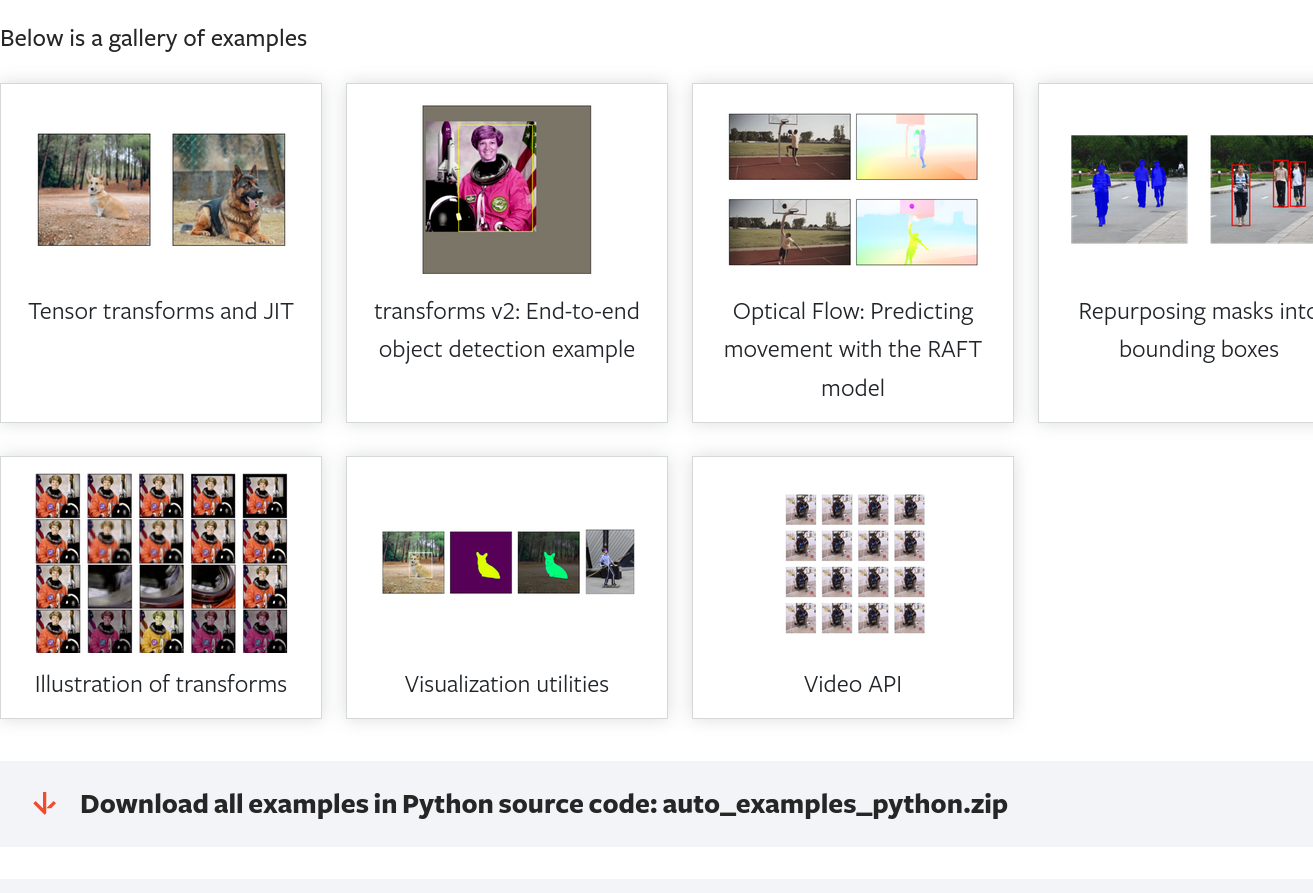Click the astronaut transforms grid thumbnail
The image size is (1313, 893).
point(161,563)
